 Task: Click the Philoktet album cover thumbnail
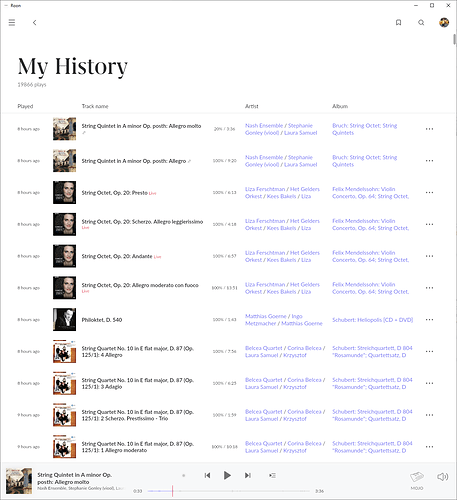(64, 319)
